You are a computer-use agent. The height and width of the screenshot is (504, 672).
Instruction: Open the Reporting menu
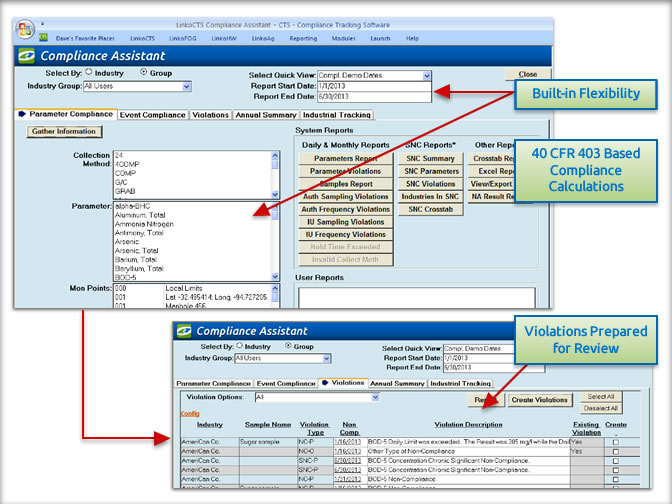click(303, 38)
